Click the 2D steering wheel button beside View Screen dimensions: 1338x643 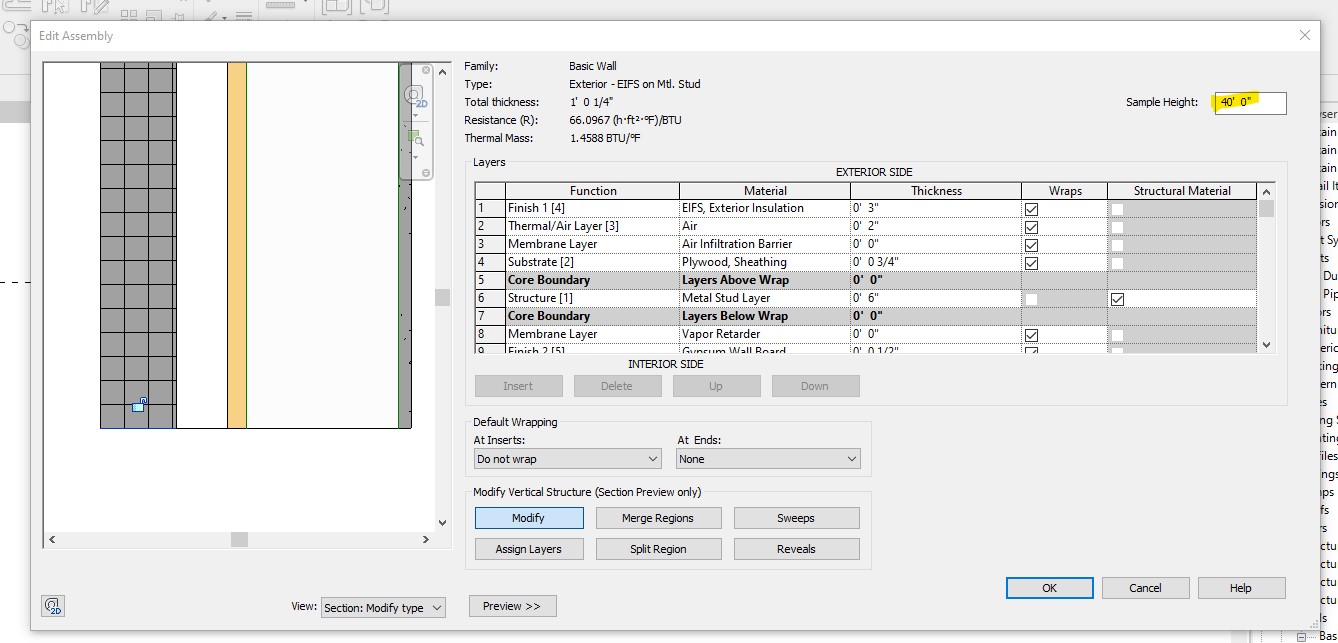pyautogui.click(x=54, y=606)
